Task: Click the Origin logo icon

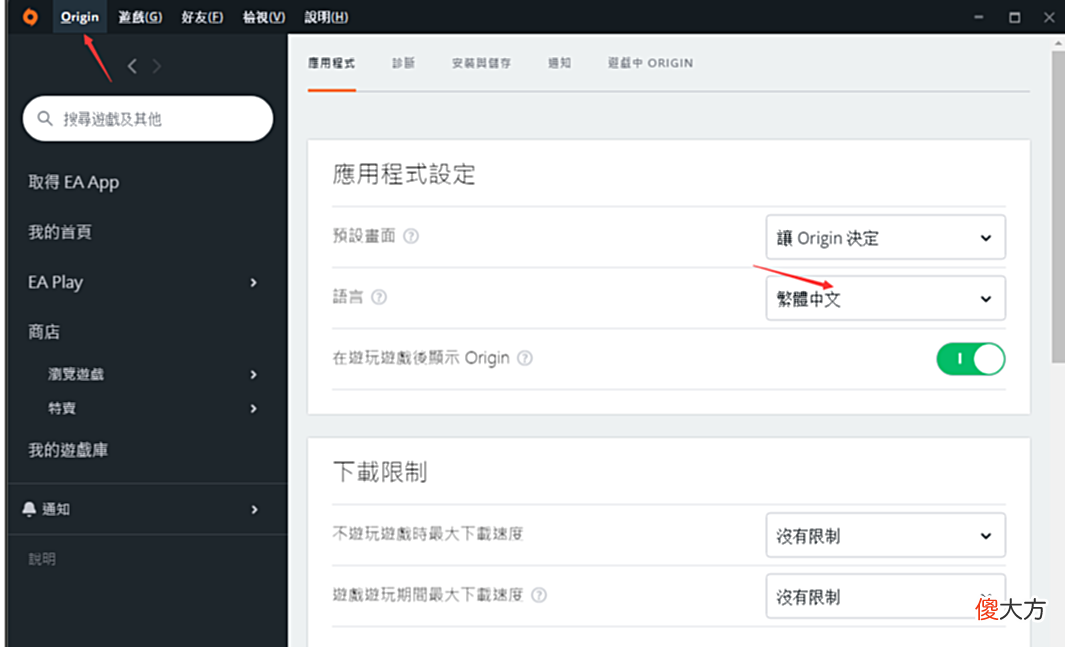Action: [x=30, y=17]
